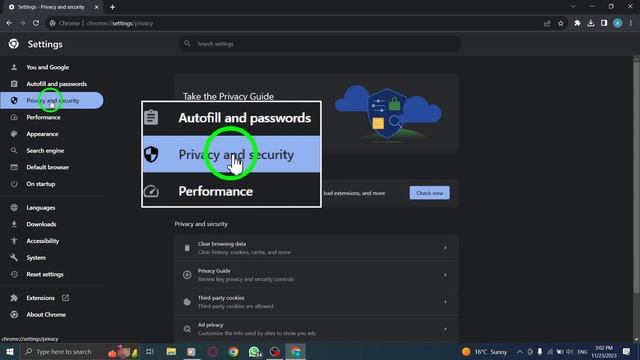Open Appearance settings section
The width and height of the screenshot is (640, 360).
pos(42,134)
